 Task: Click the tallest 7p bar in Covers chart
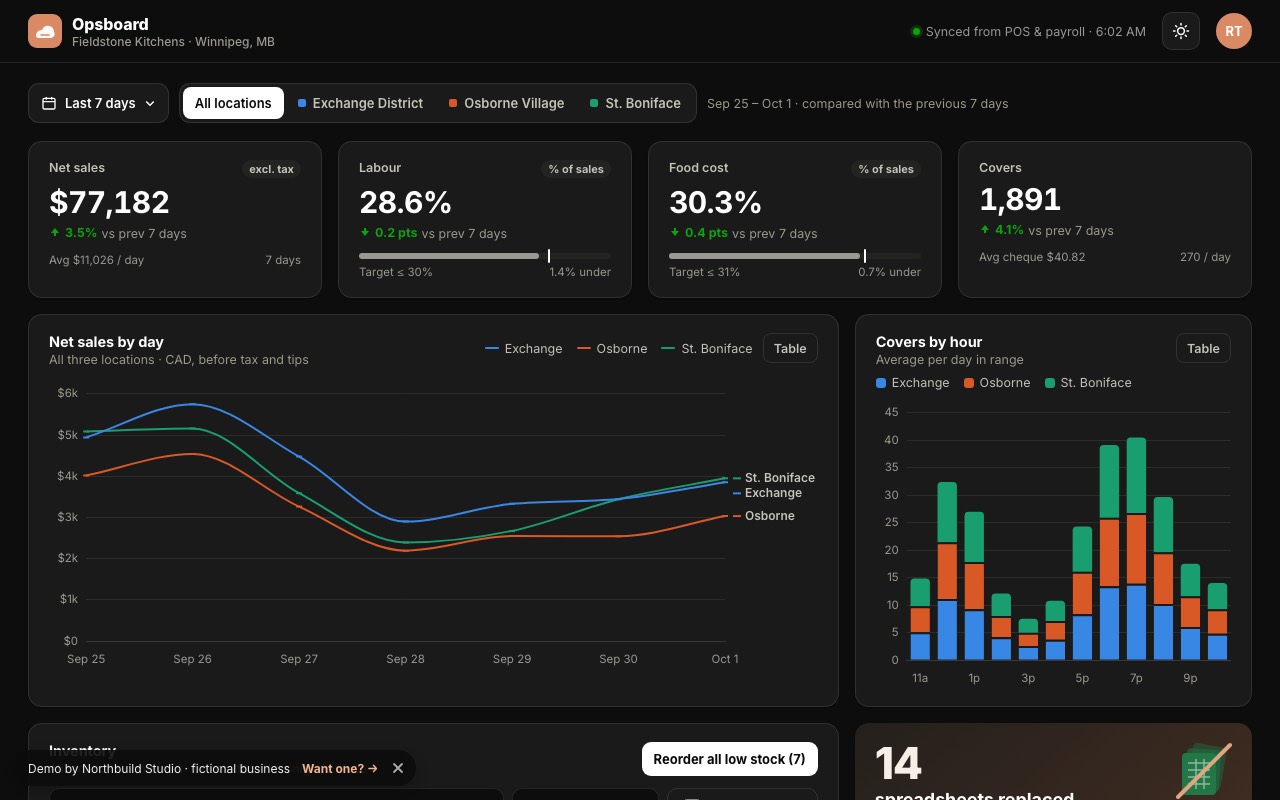[x=1136, y=549]
